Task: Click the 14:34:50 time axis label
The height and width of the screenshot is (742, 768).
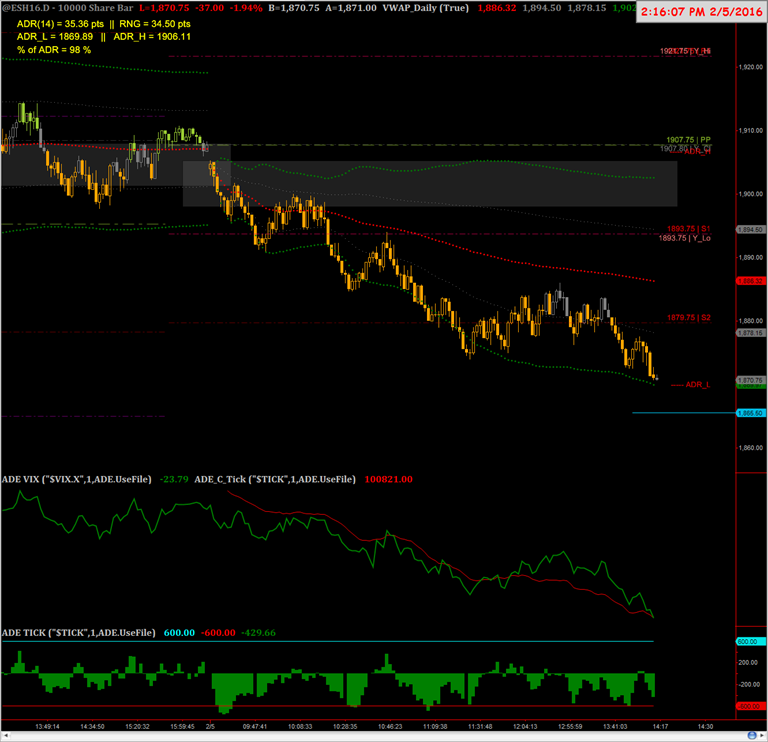Action: [93, 727]
